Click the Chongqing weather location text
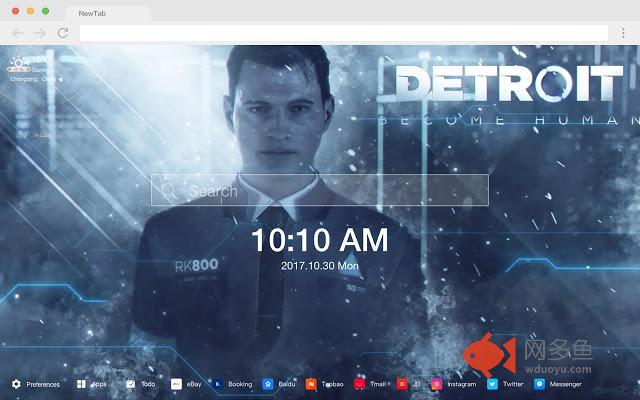Screen dimensions: 640x400 pos(33,79)
